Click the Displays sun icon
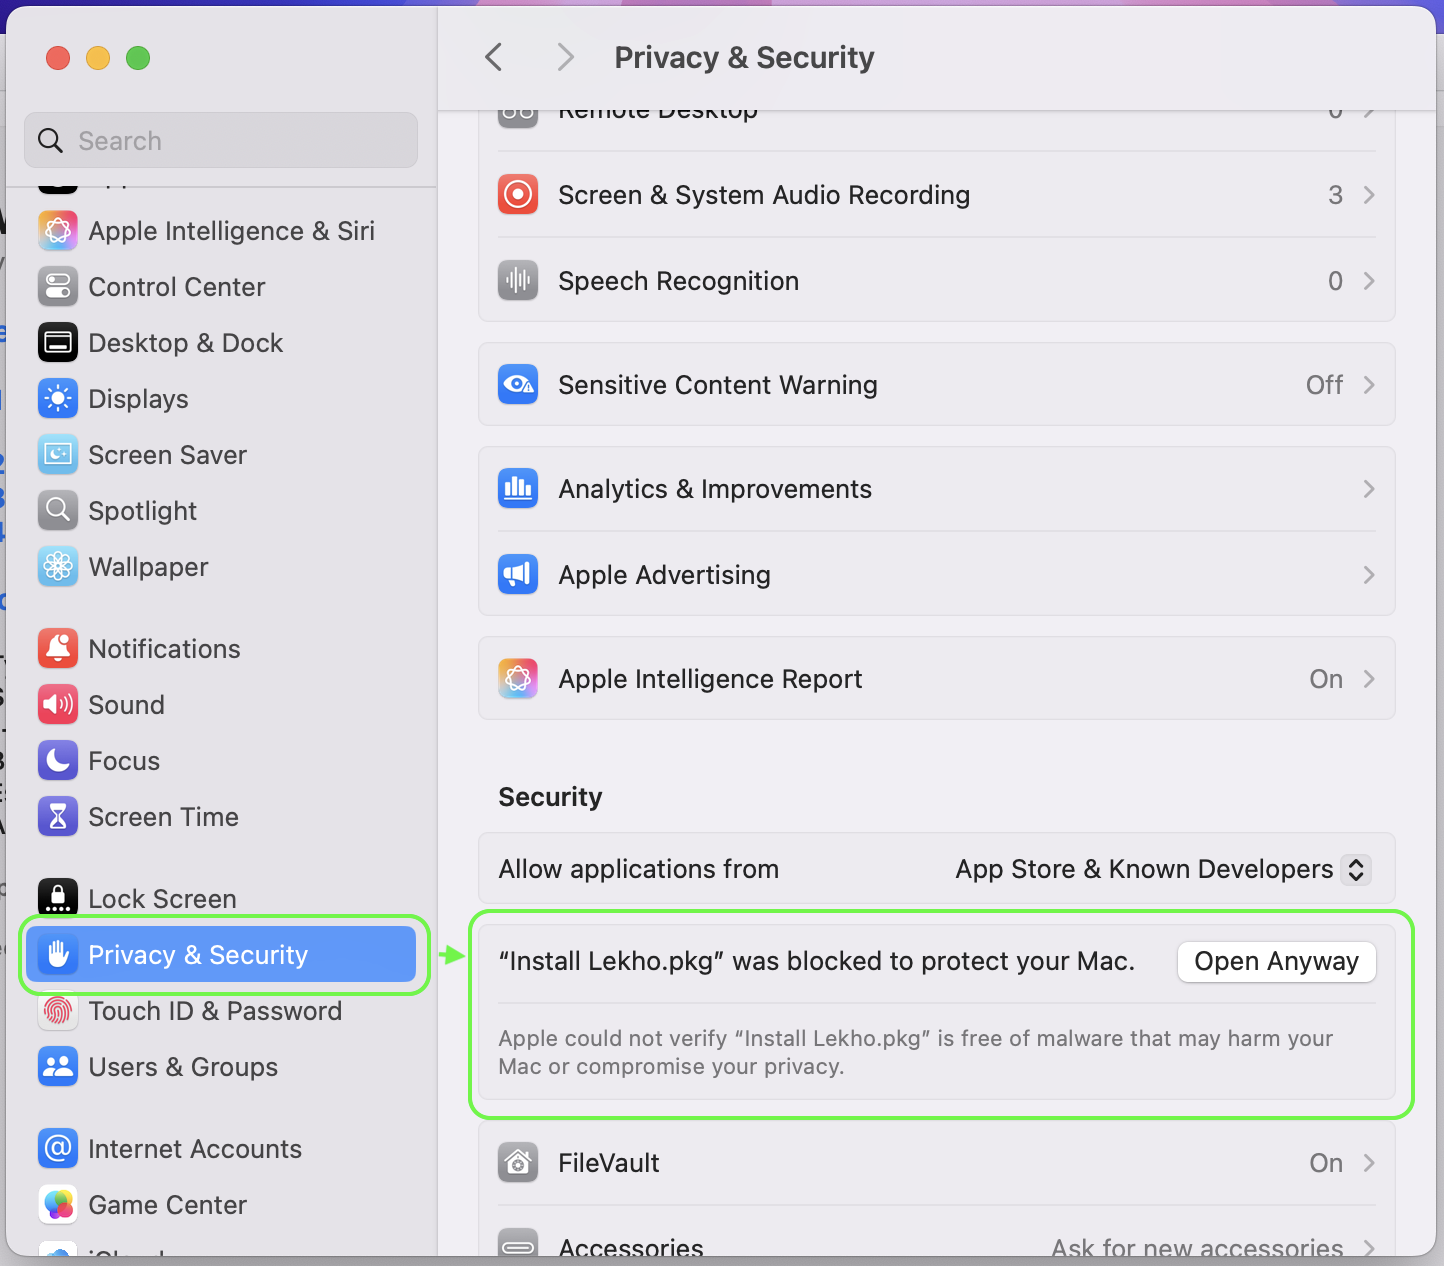 (58, 399)
